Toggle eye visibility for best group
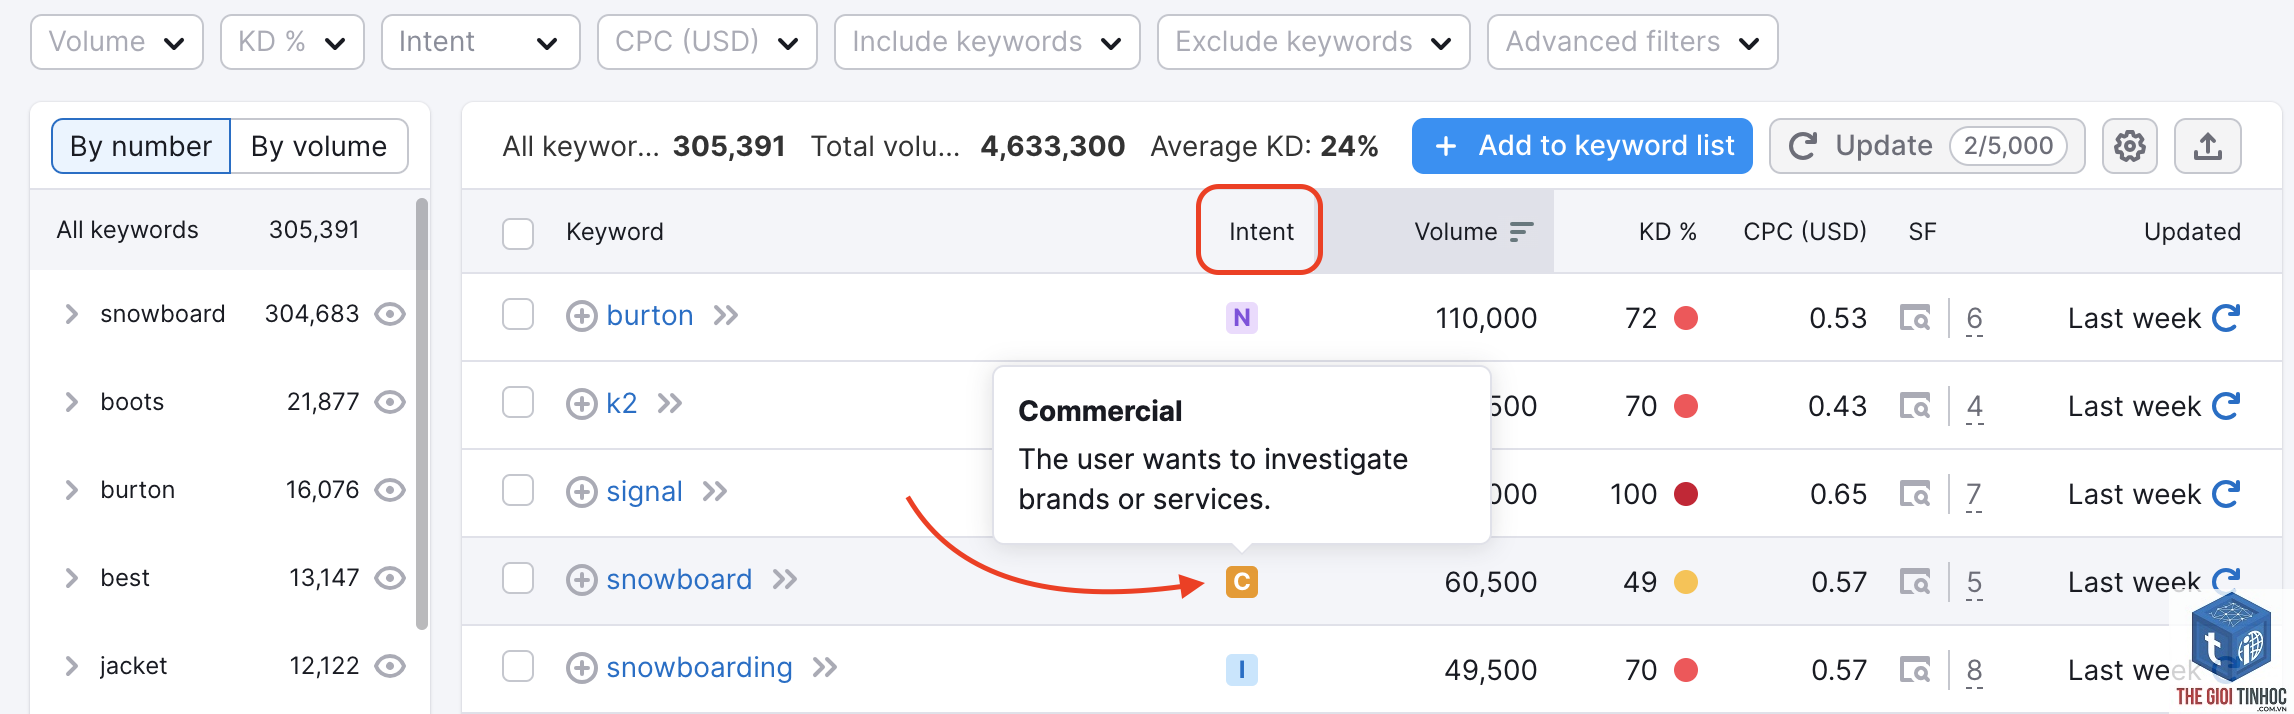This screenshot has height=714, width=2294. (390, 578)
